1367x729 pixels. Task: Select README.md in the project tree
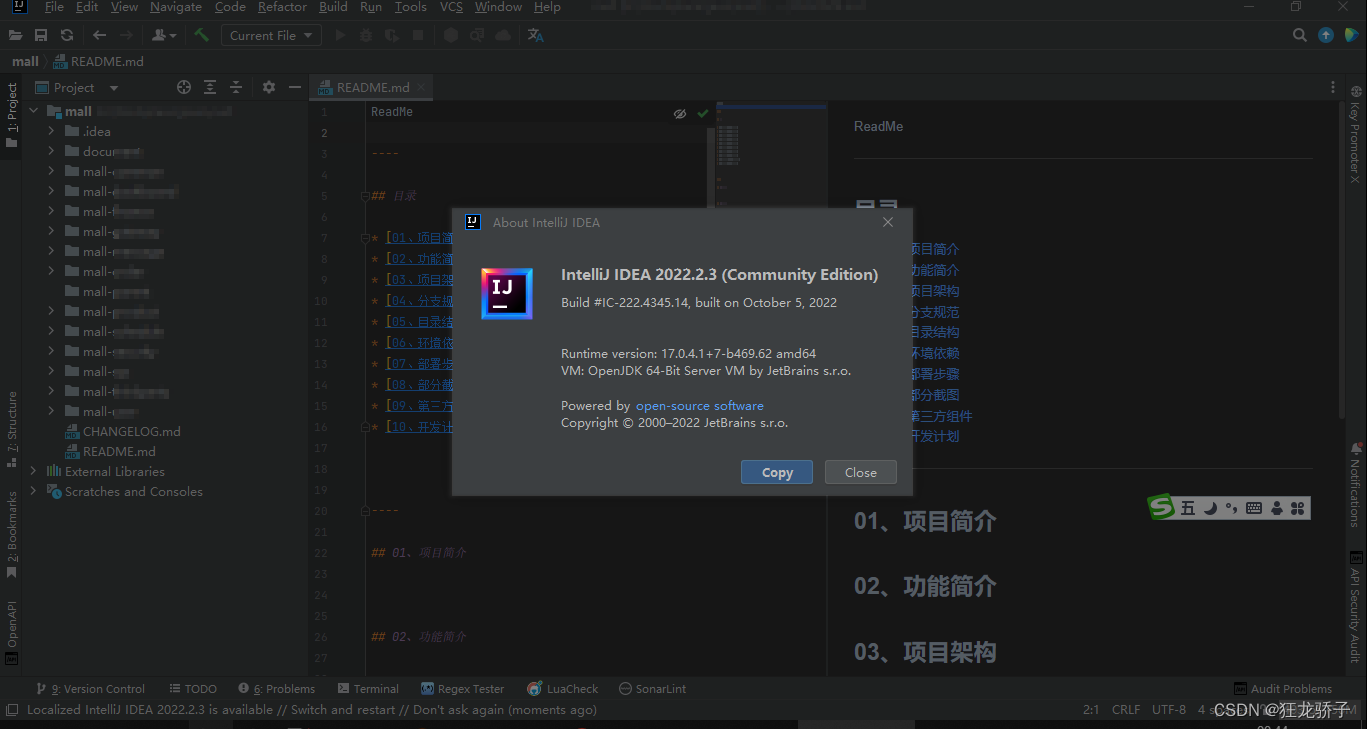110,451
